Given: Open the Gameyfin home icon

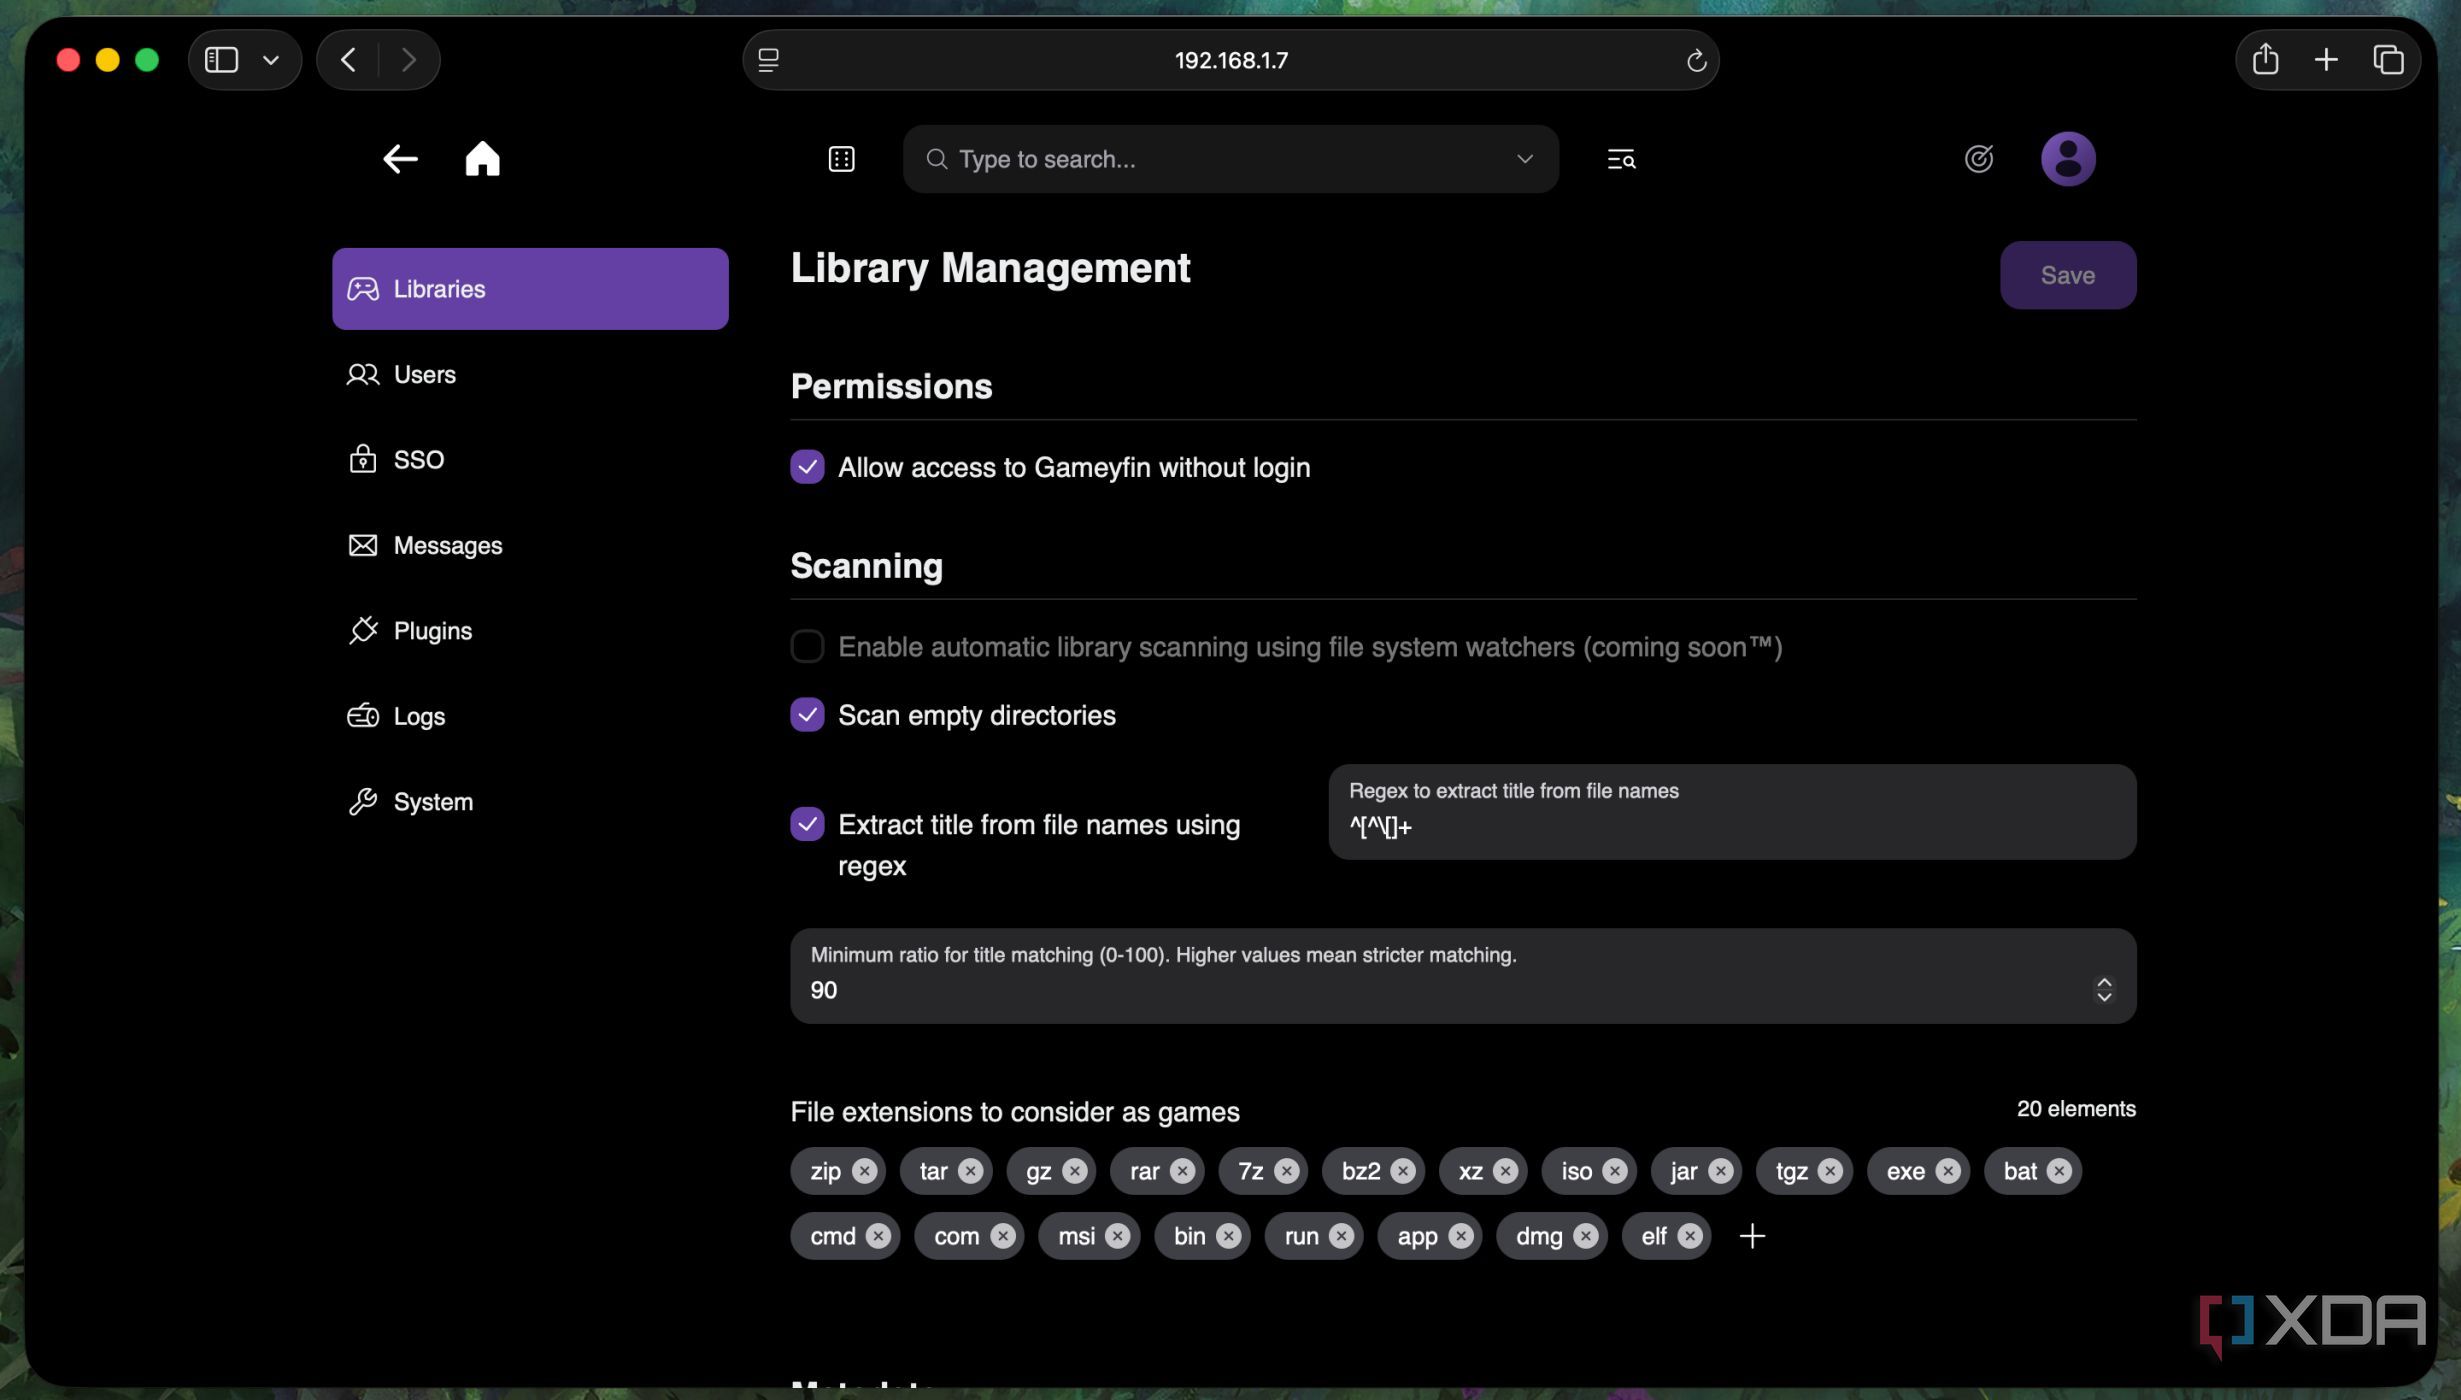Looking at the screenshot, I should coord(482,158).
